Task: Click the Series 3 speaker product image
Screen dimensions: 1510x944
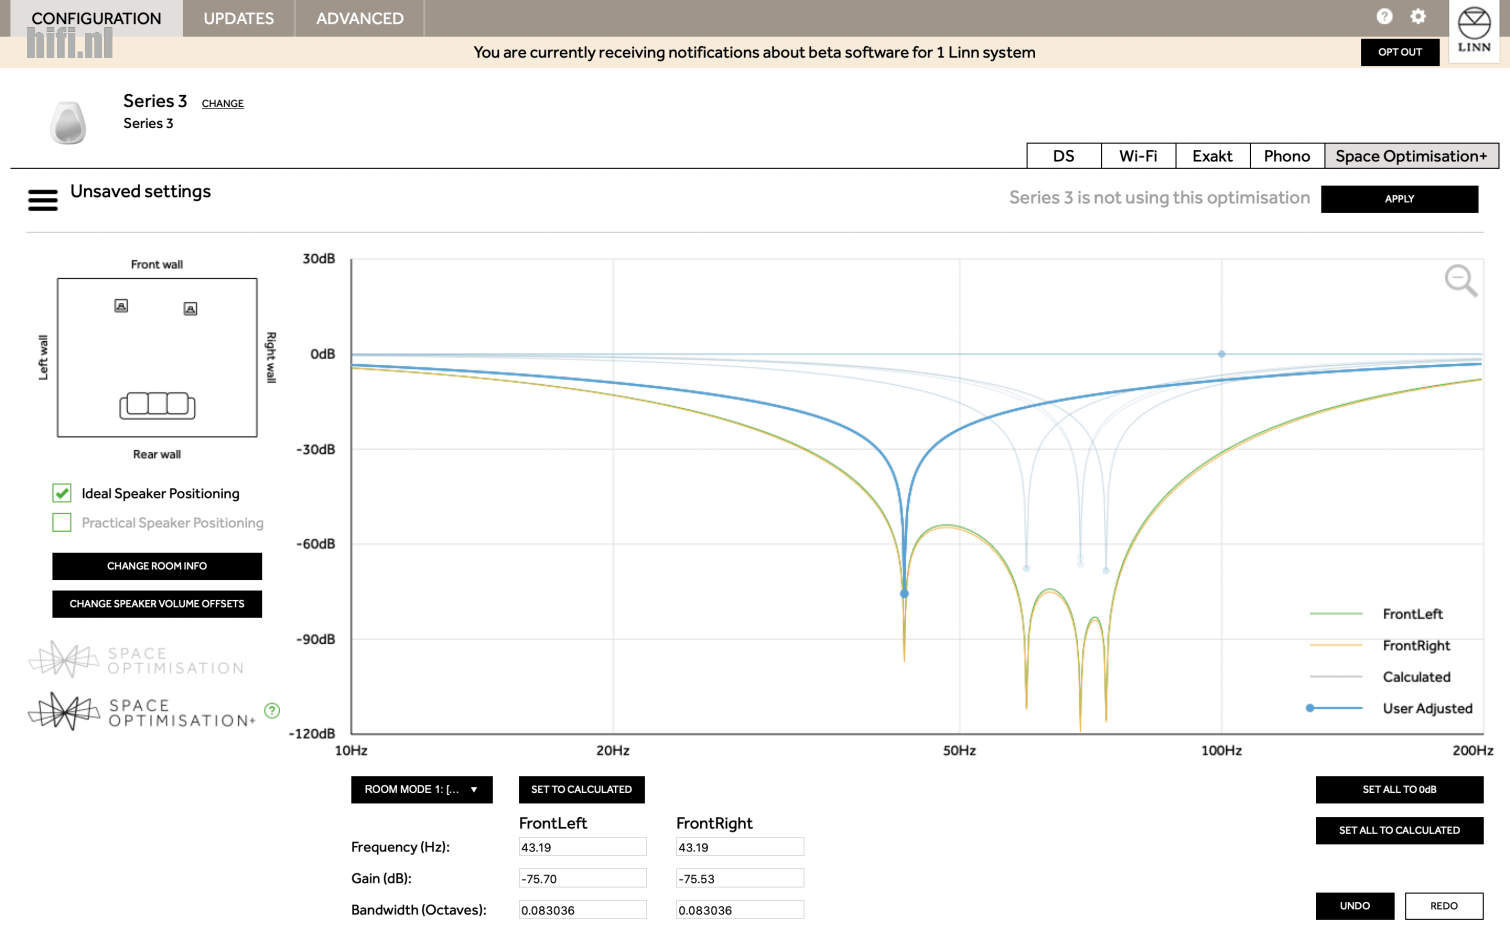Action: [68, 123]
